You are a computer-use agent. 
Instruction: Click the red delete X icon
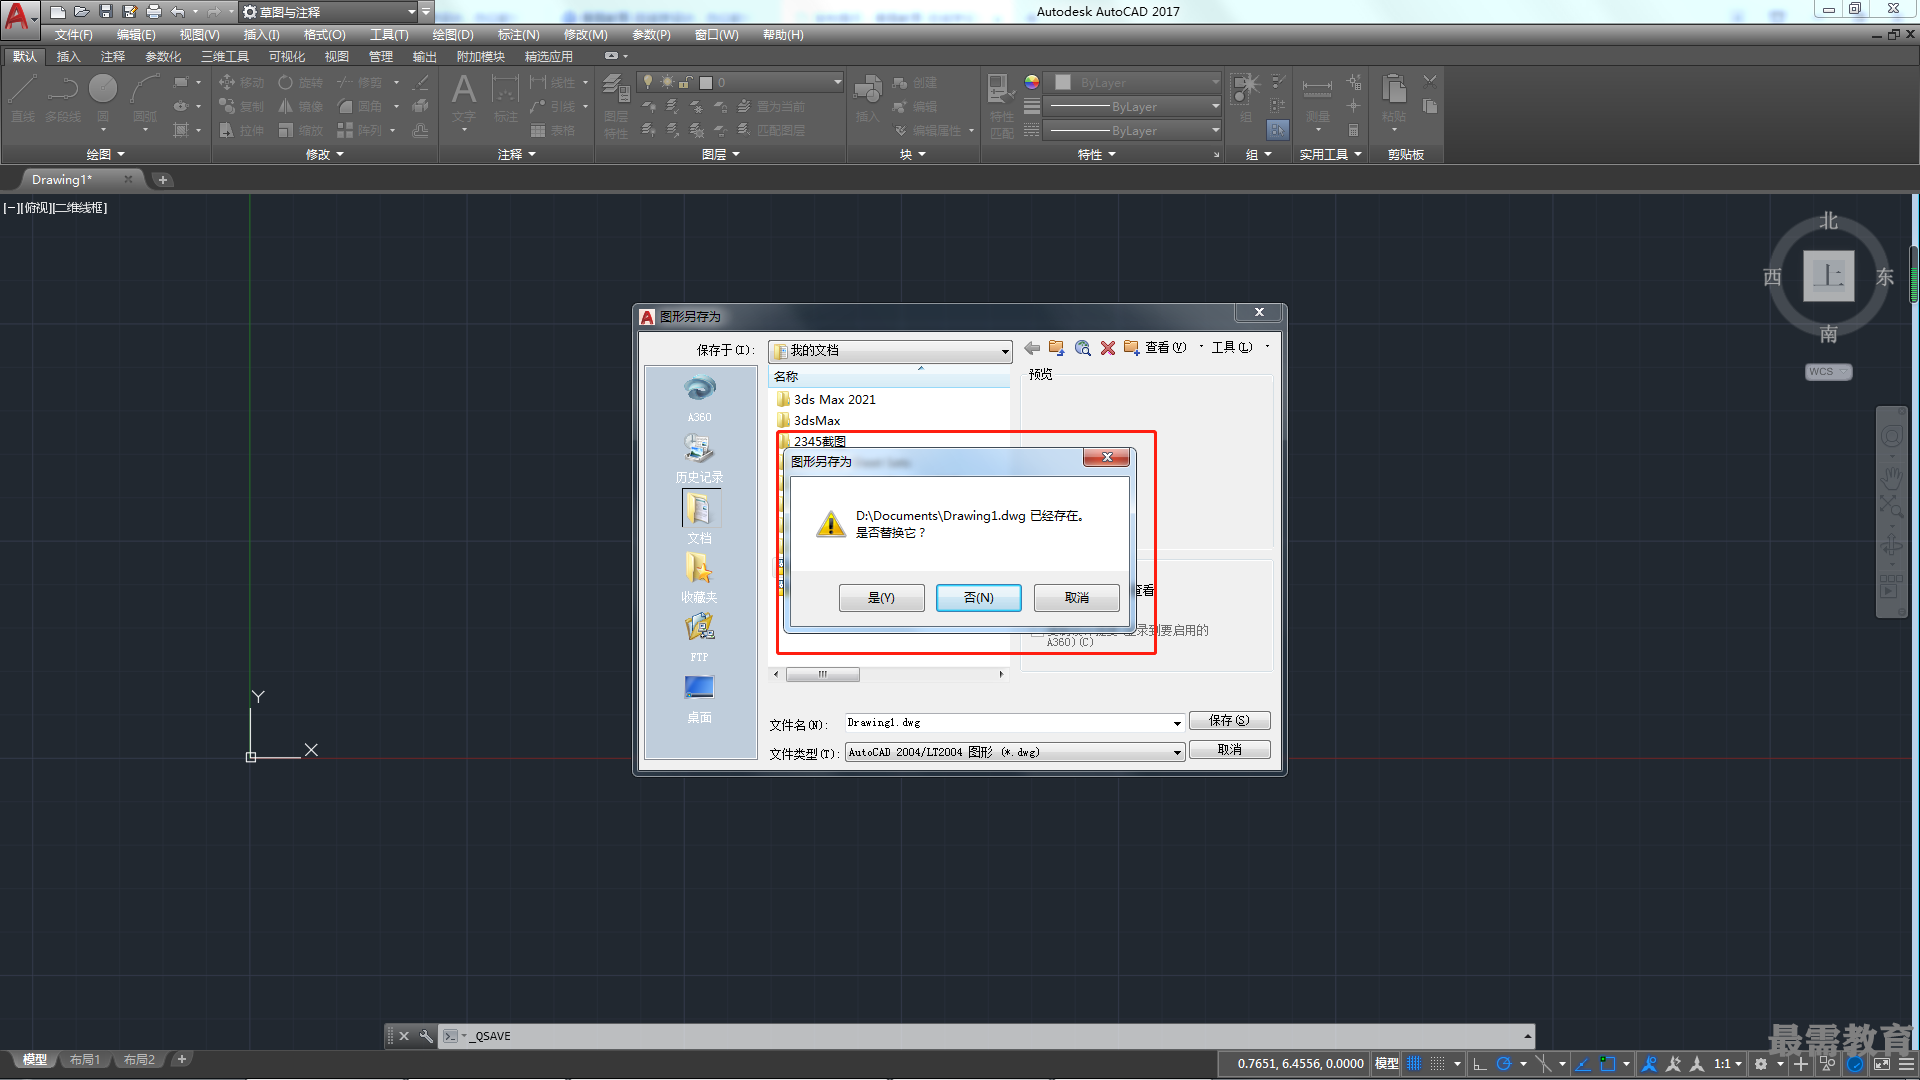(1108, 348)
